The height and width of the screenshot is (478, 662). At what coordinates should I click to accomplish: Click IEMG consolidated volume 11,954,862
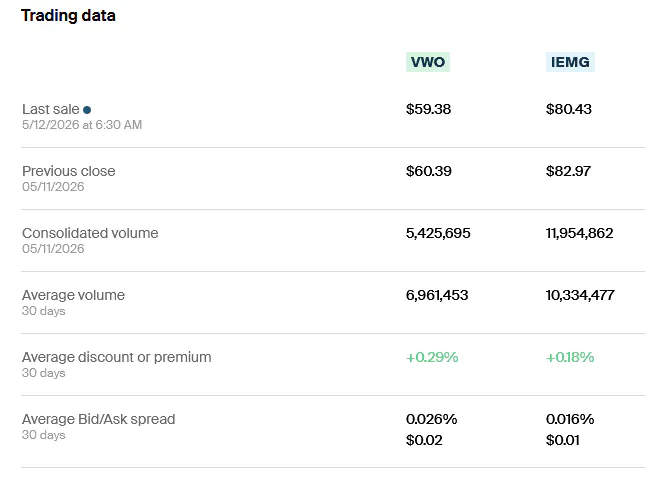click(x=579, y=233)
